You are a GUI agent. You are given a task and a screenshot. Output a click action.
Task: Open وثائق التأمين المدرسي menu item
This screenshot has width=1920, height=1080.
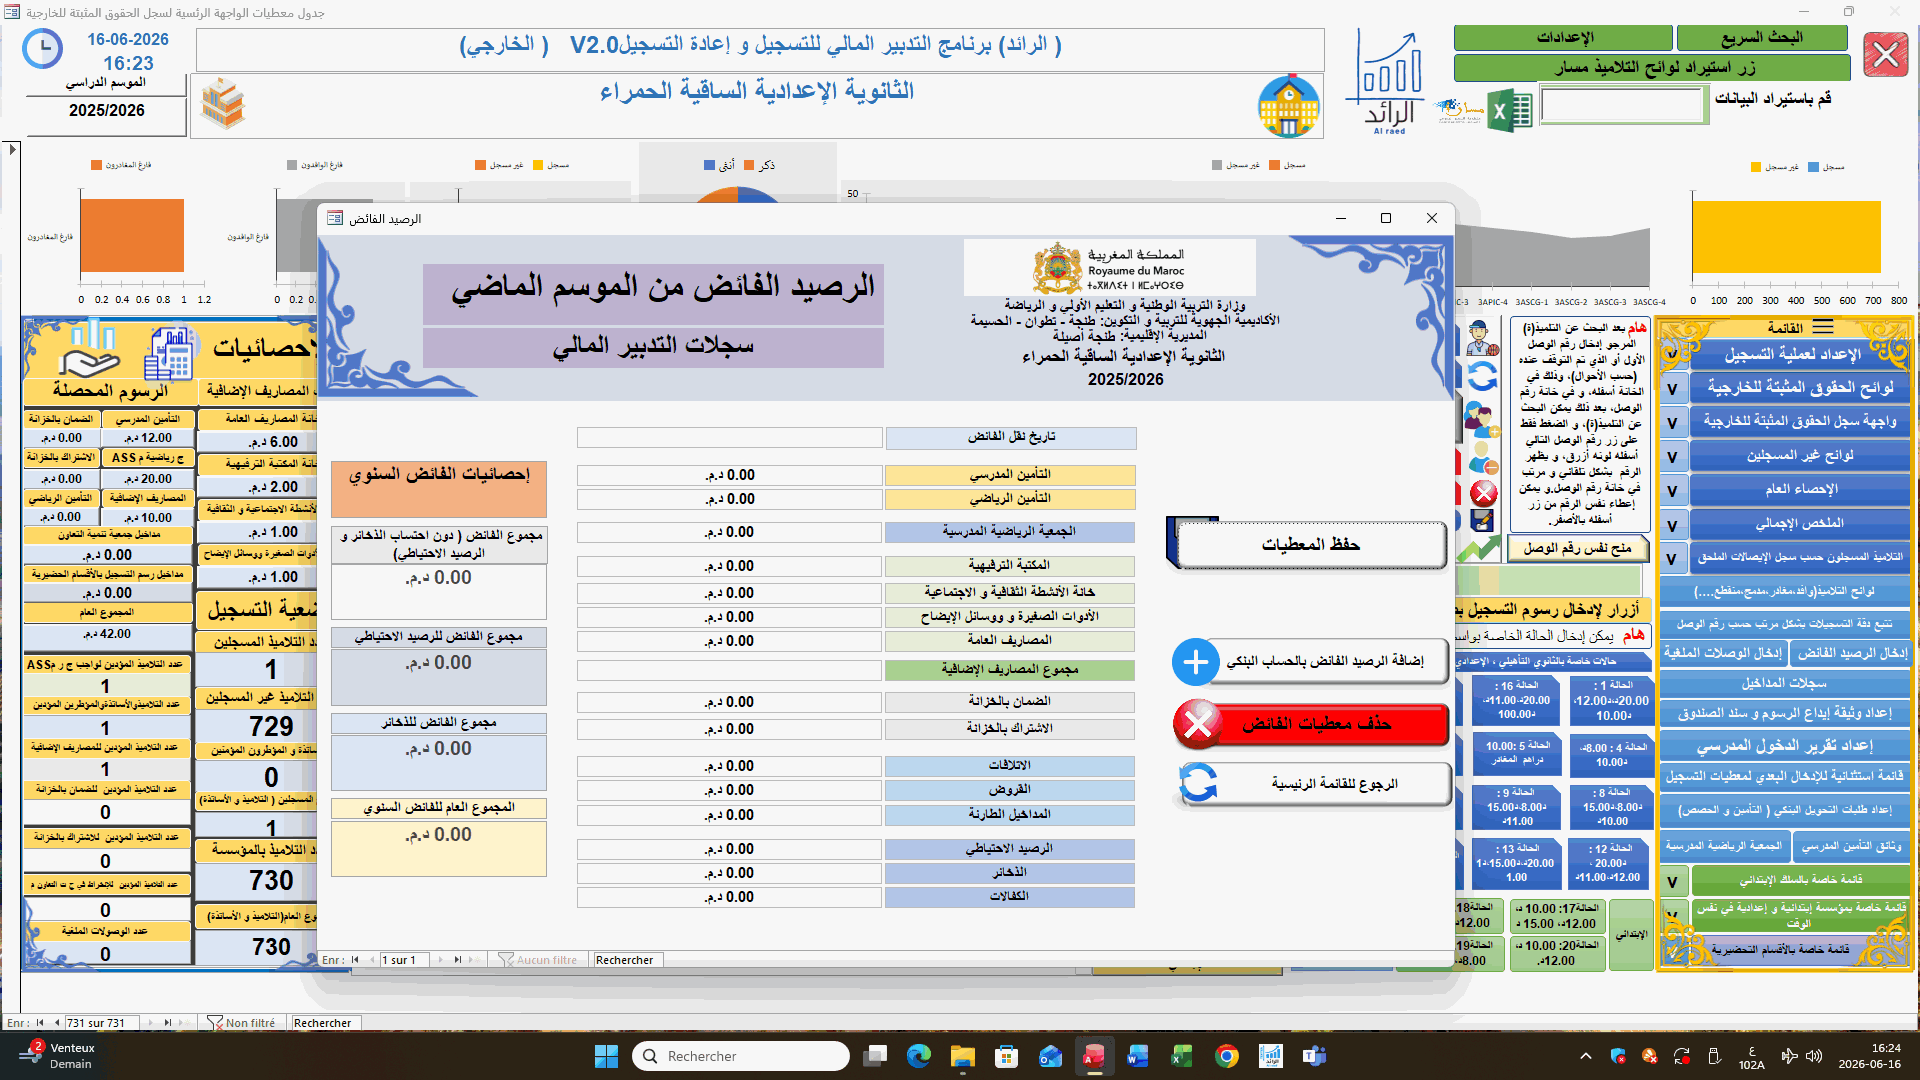(1851, 846)
